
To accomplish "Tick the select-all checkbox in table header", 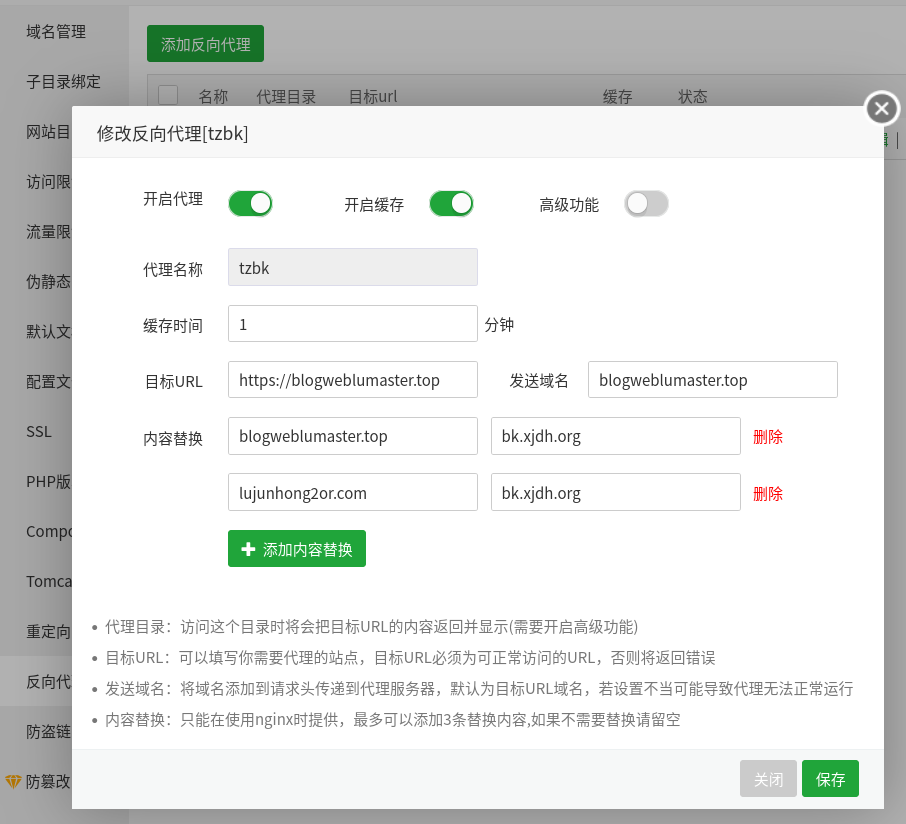I will pos(168,96).
